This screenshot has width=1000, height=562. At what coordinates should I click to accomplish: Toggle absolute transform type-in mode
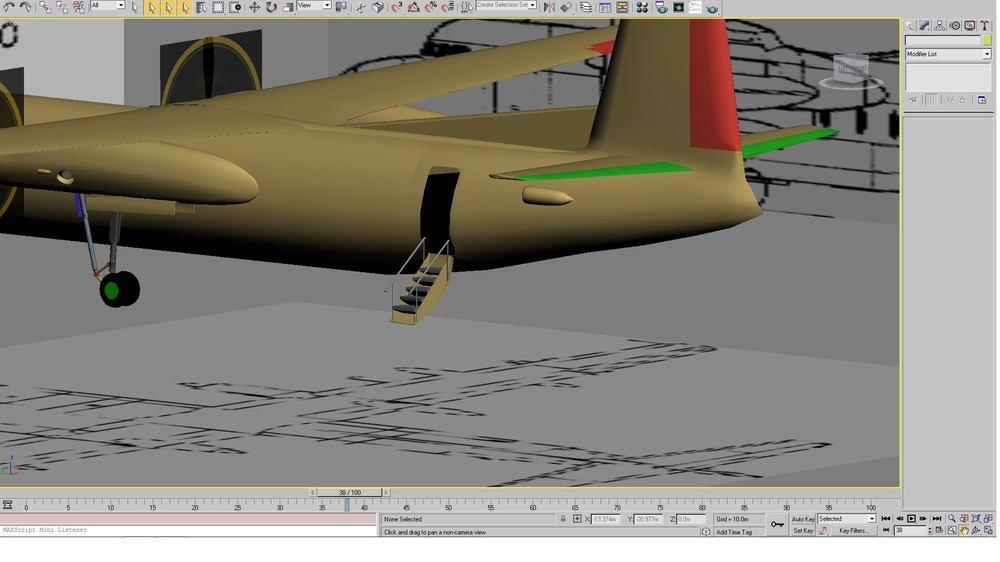[577, 519]
